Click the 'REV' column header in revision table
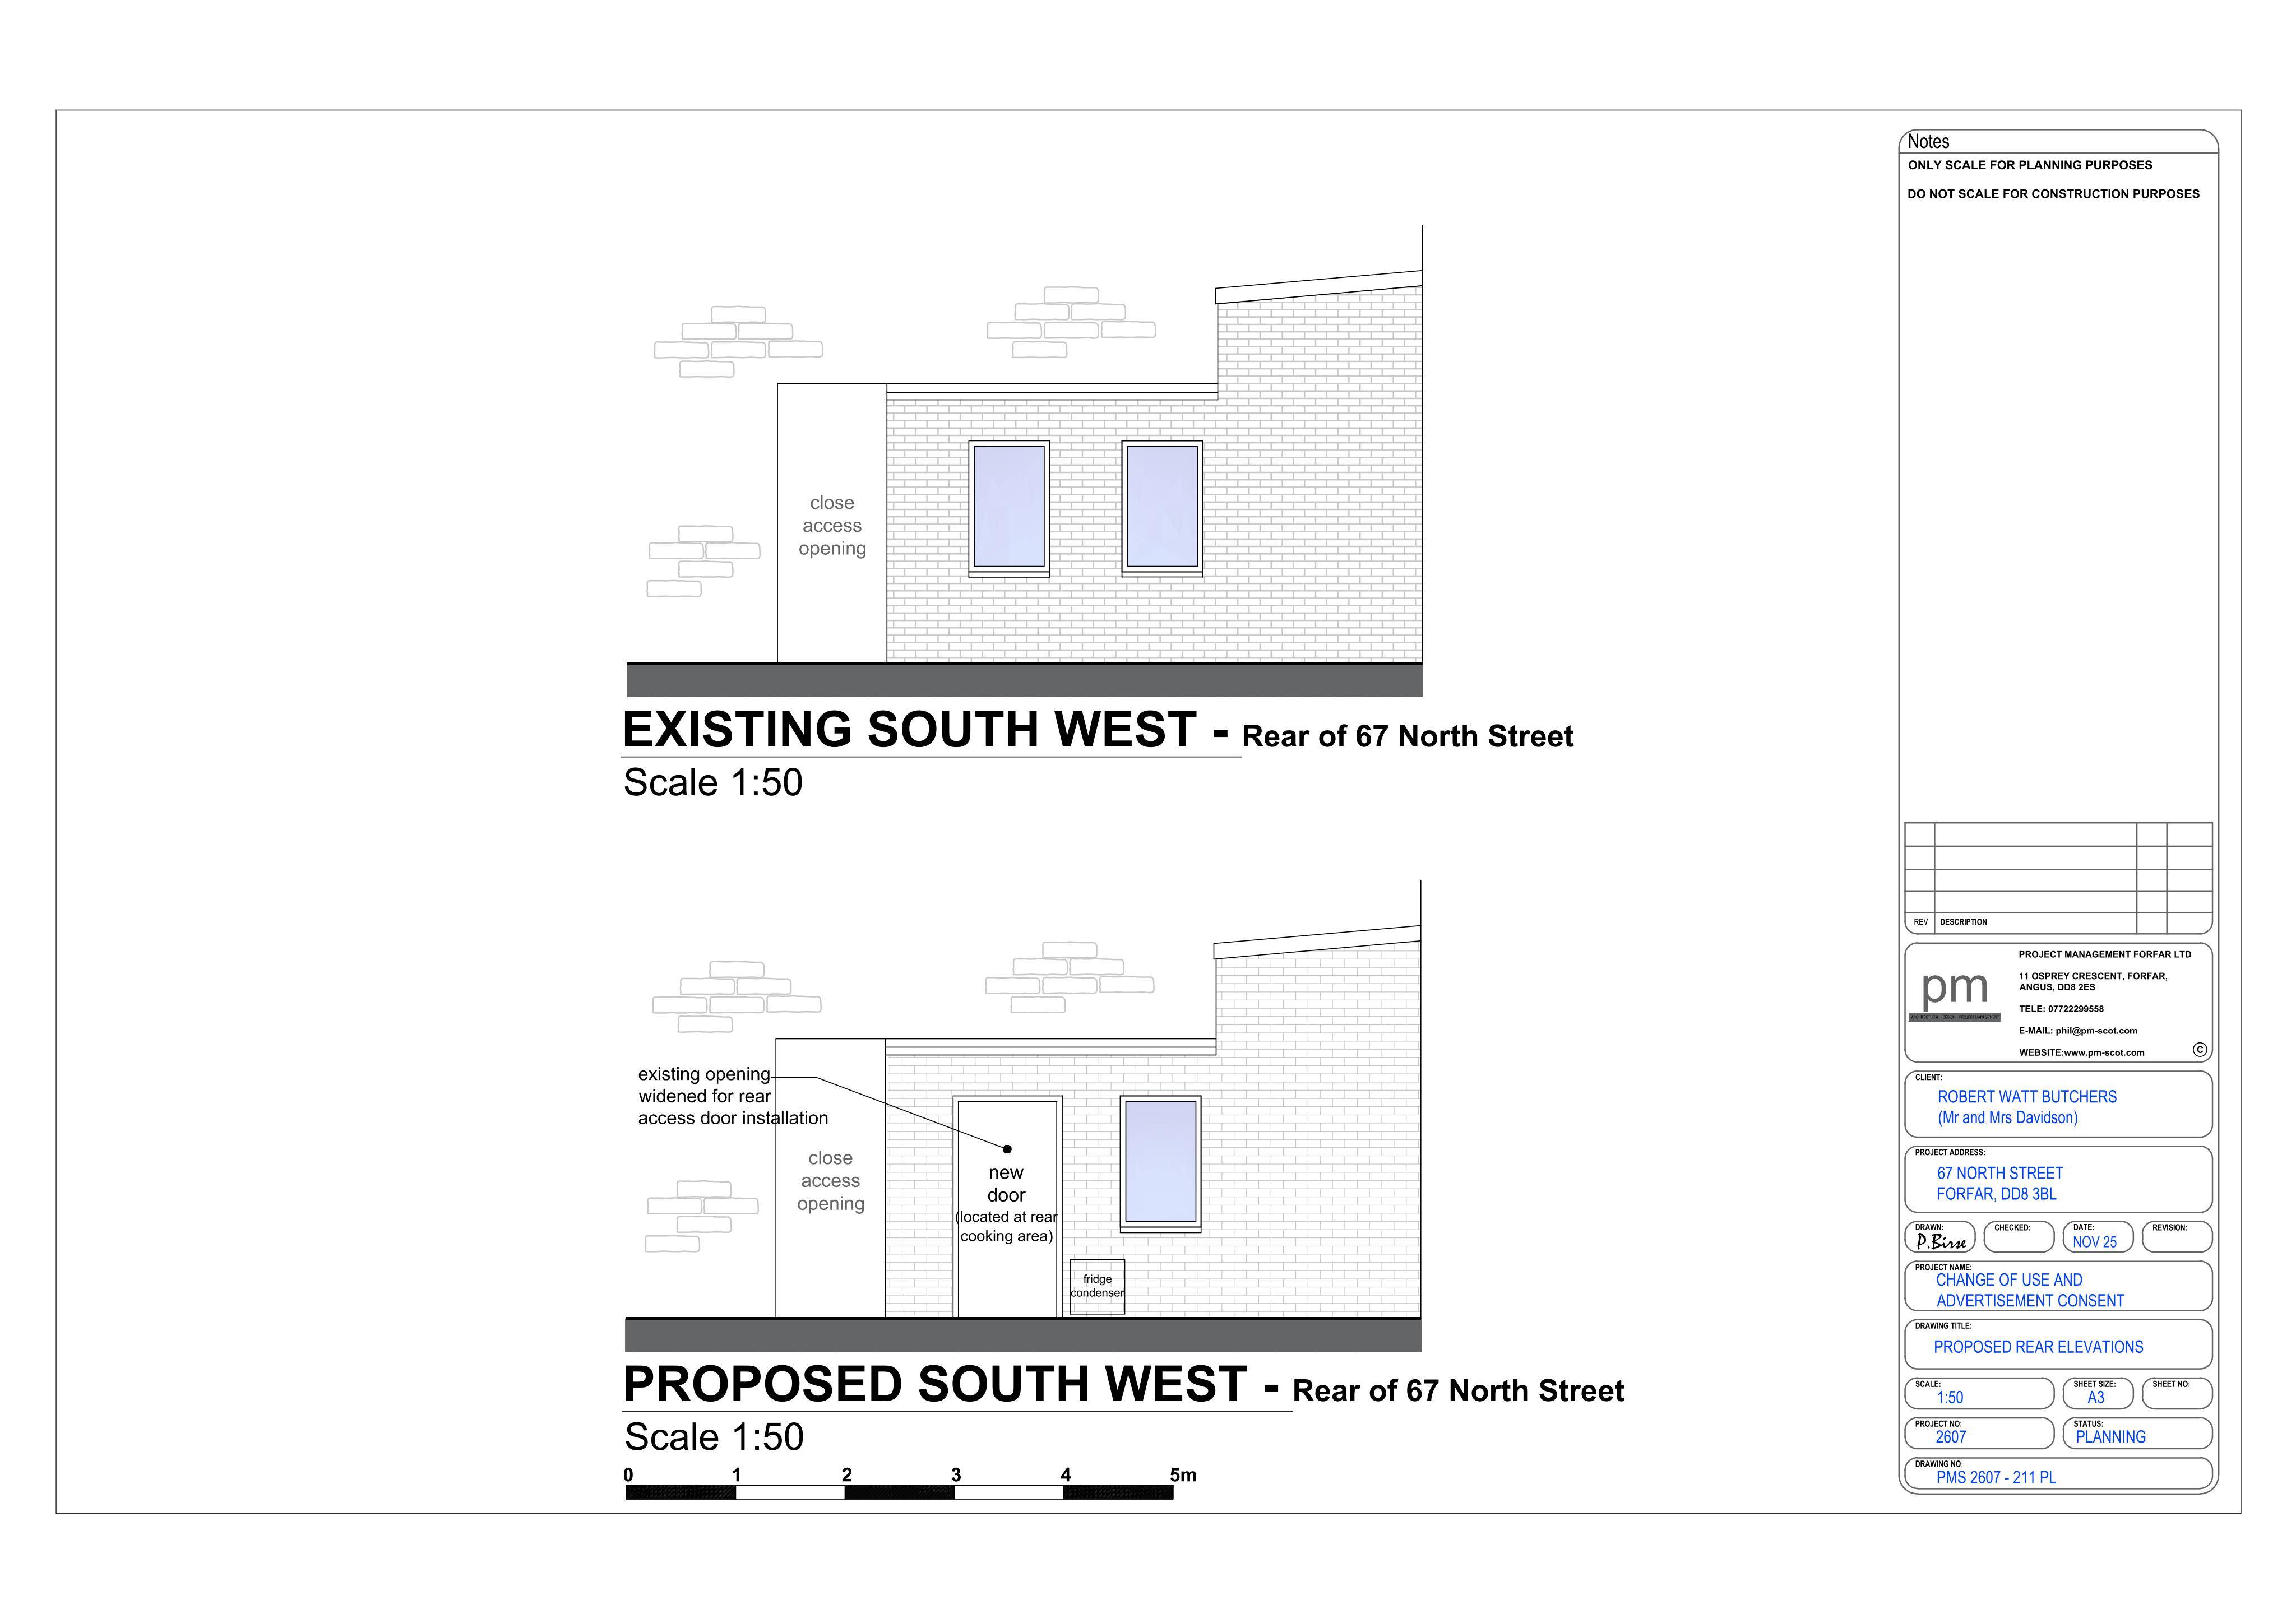This screenshot has width=2296, height=1623. 1920,922
